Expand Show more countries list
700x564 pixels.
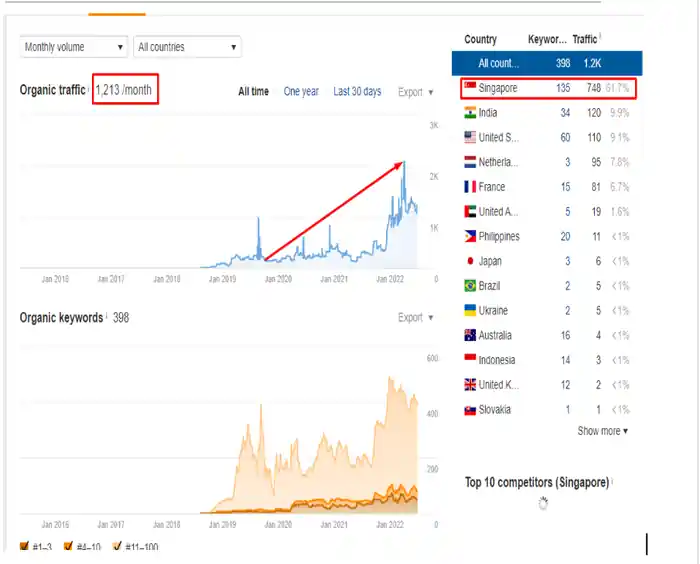[603, 431]
